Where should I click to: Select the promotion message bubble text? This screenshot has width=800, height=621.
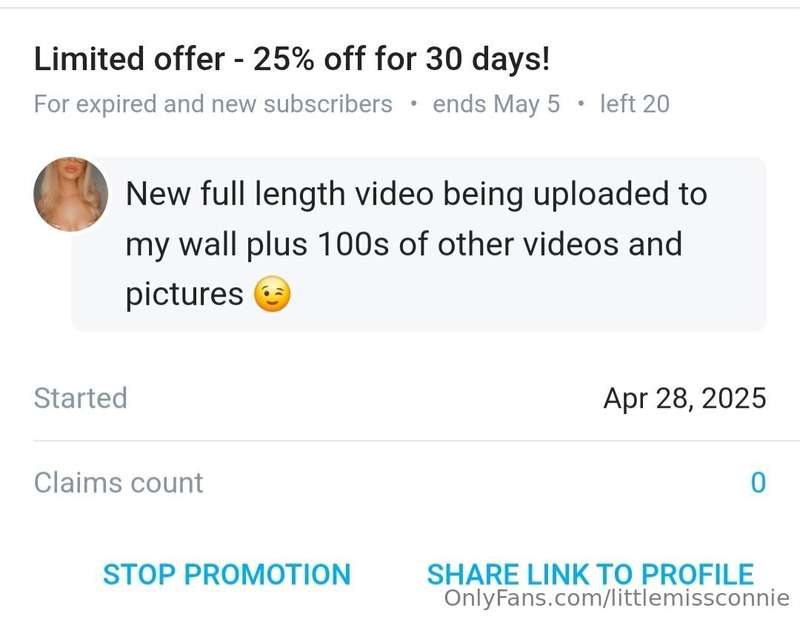(x=416, y=244)
